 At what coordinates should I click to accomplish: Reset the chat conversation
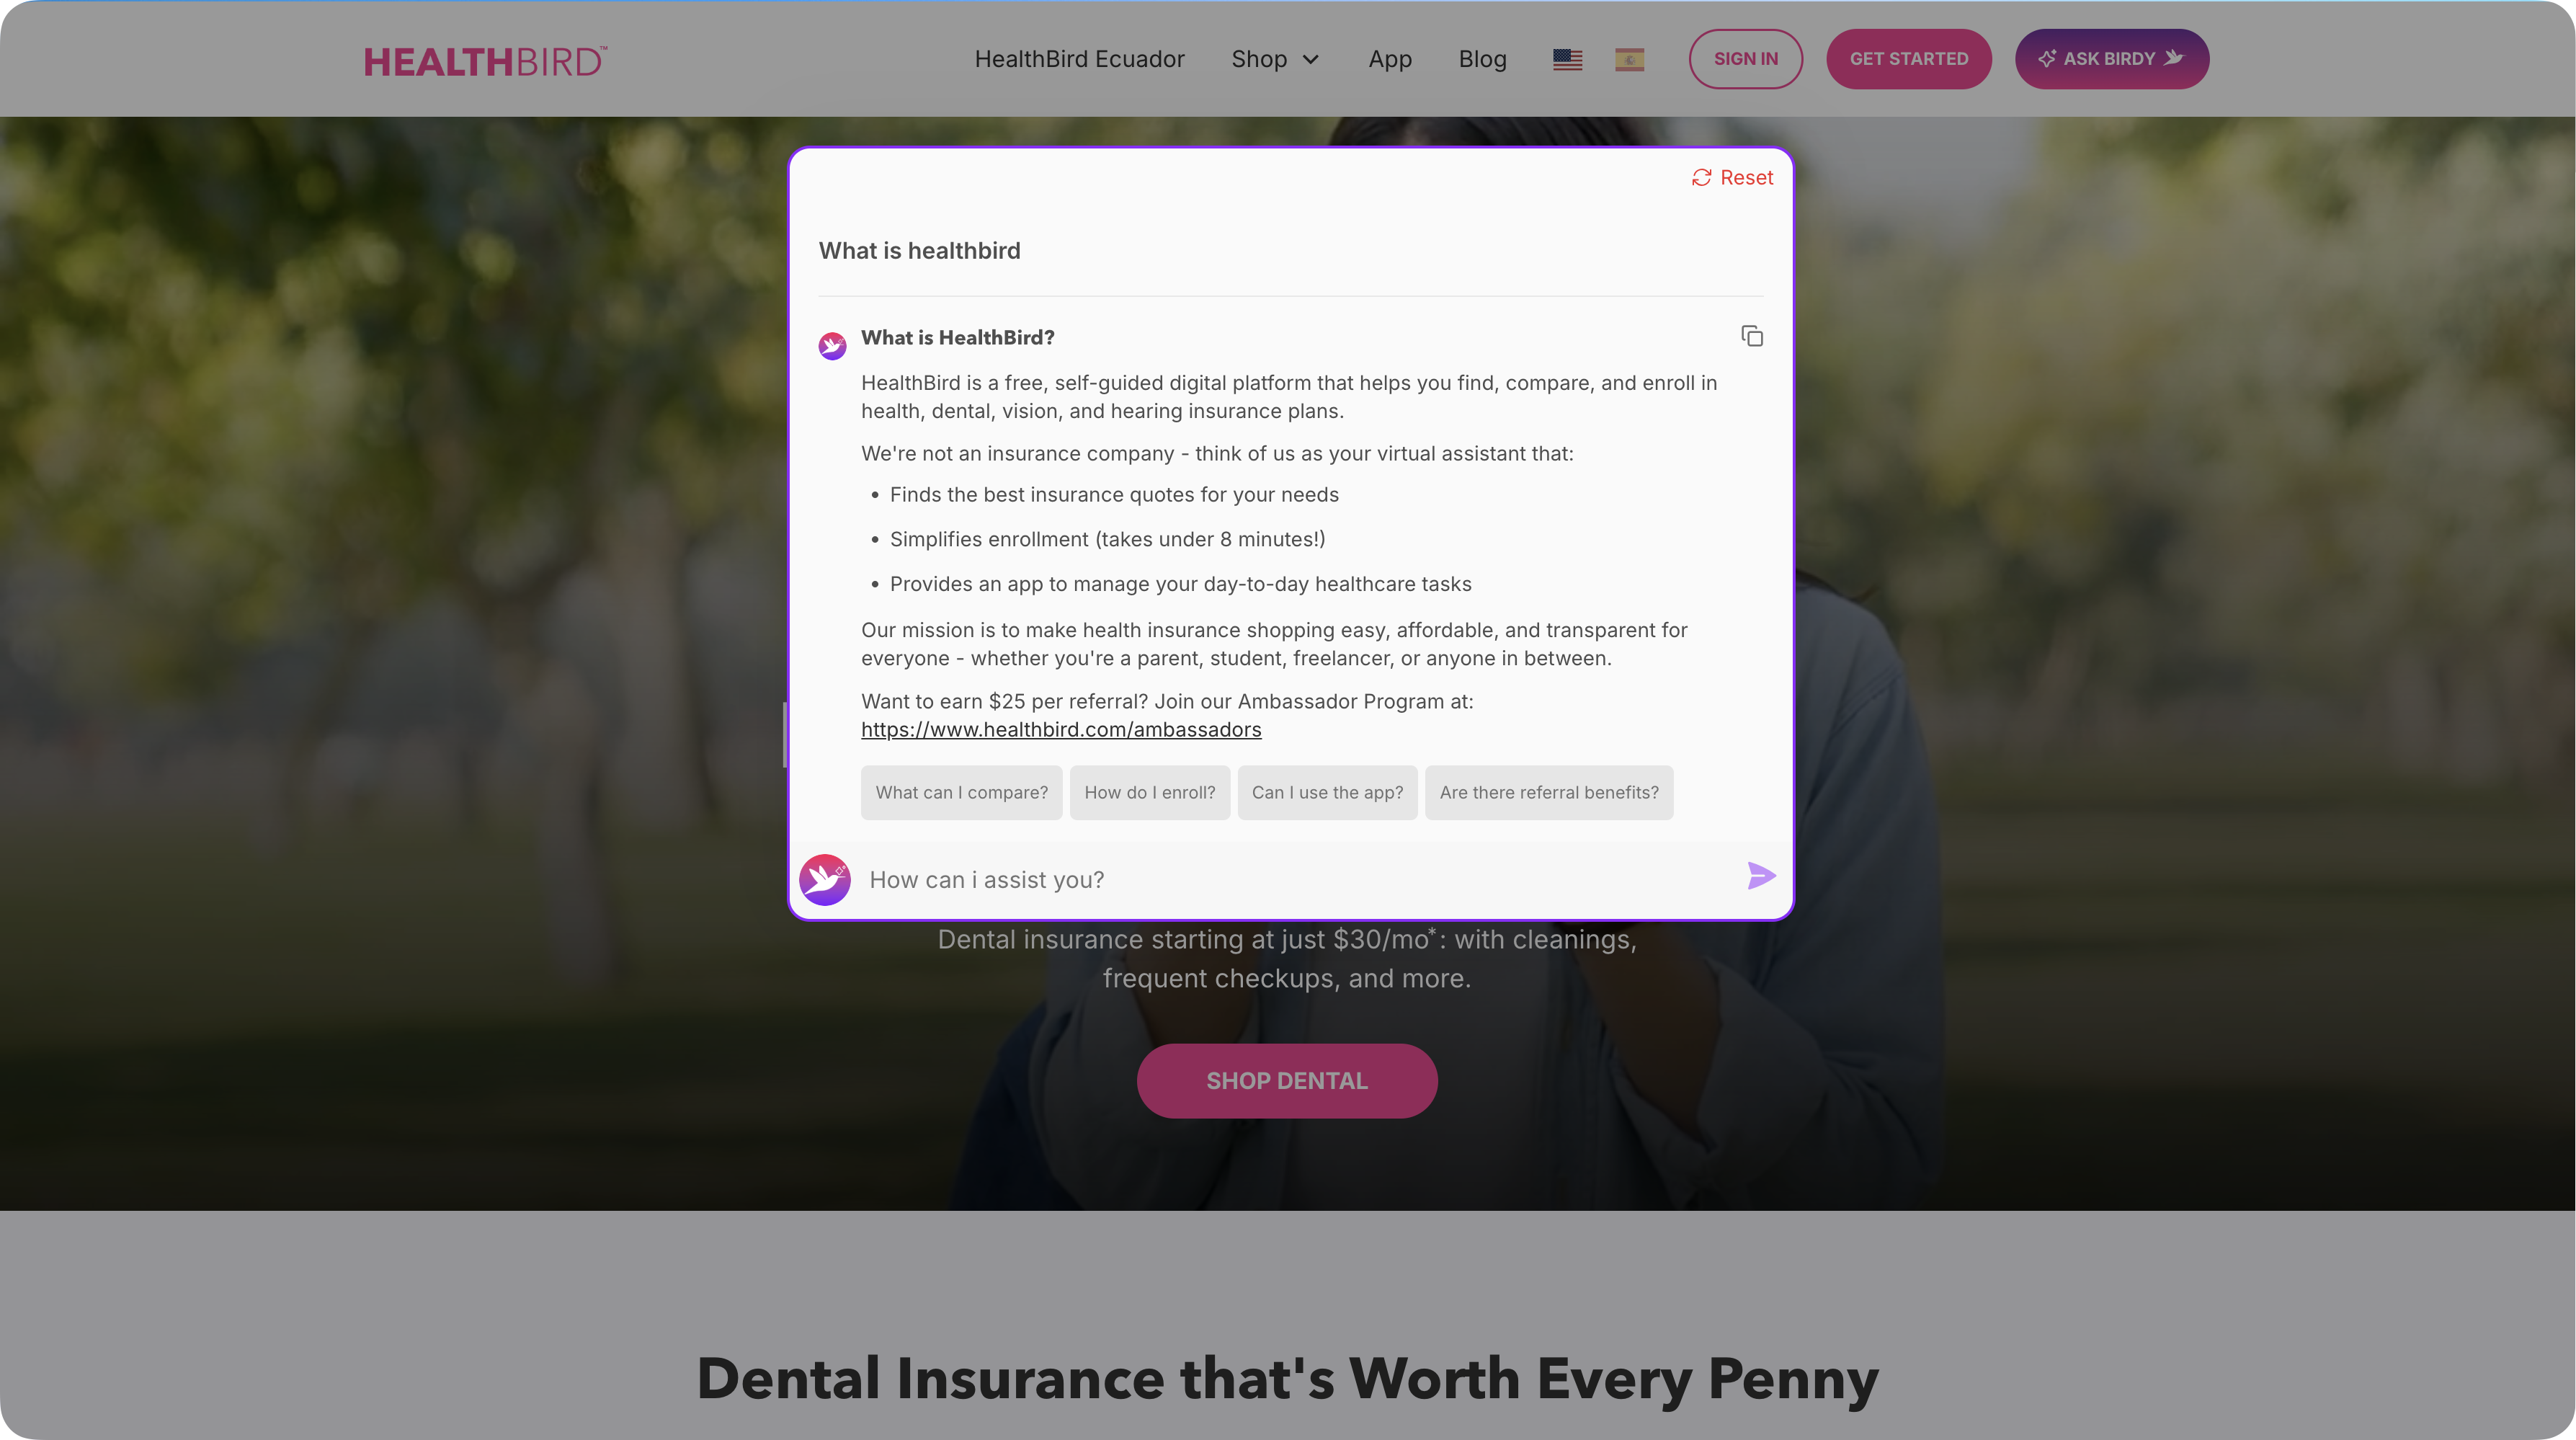[x=1732, y=177]
